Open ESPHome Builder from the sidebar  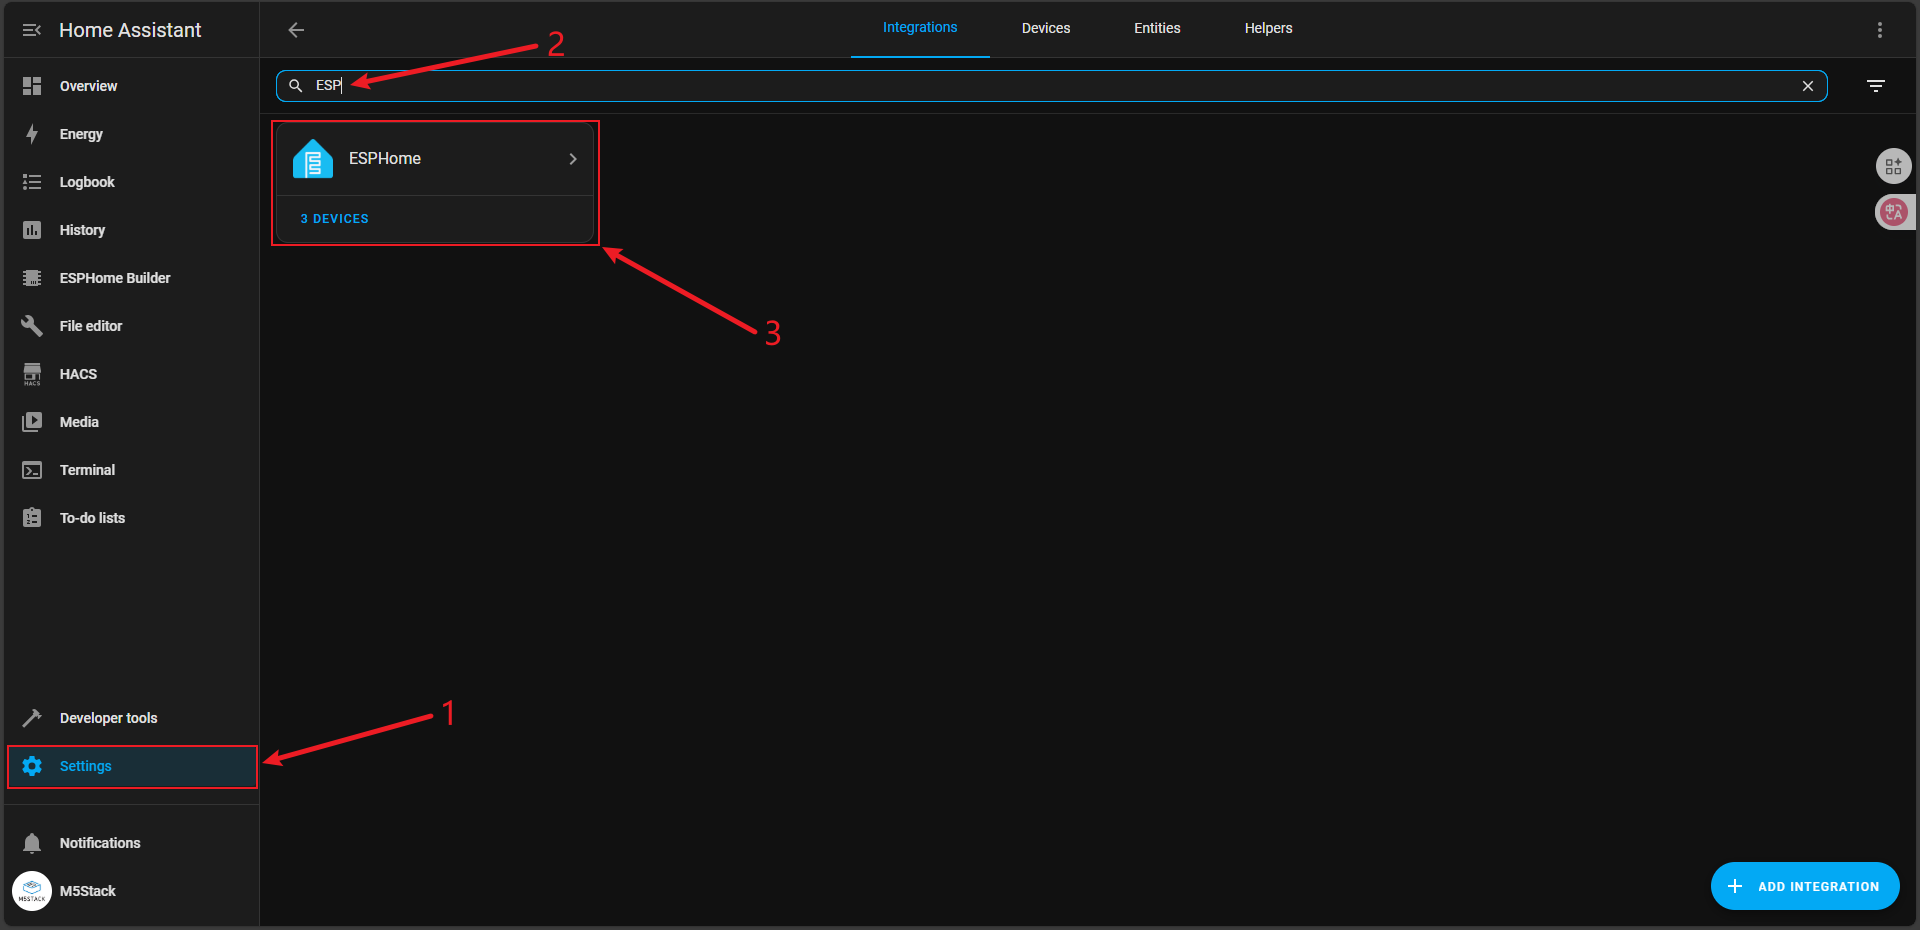(x=132, y=278)
